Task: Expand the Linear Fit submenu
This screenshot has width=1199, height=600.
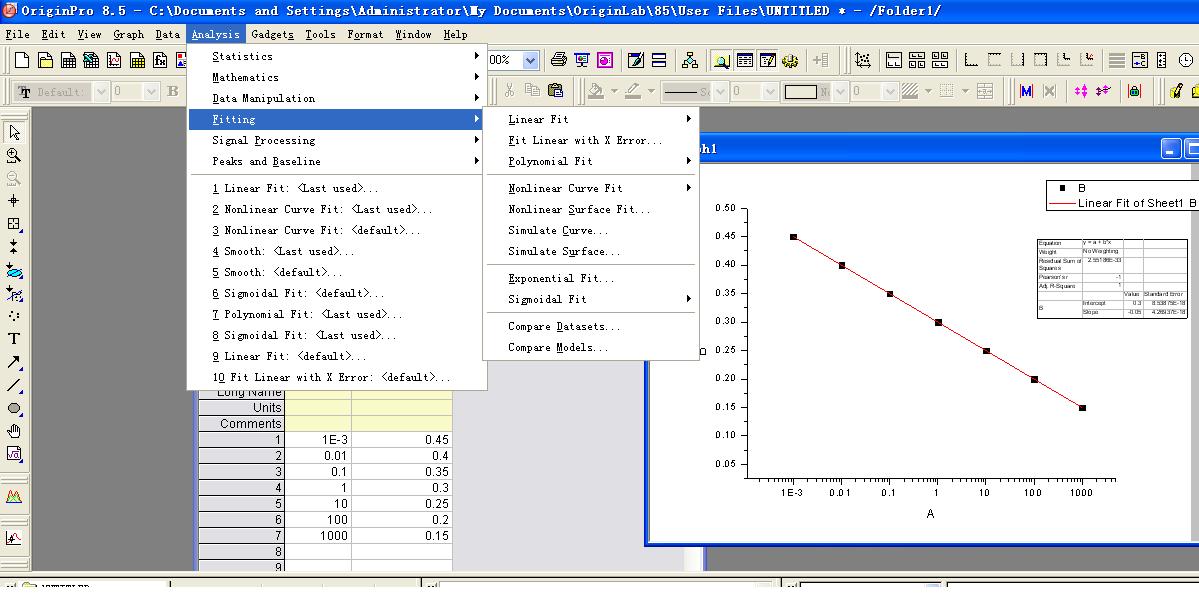Action: pyautogui.click(x=592, y=119)
